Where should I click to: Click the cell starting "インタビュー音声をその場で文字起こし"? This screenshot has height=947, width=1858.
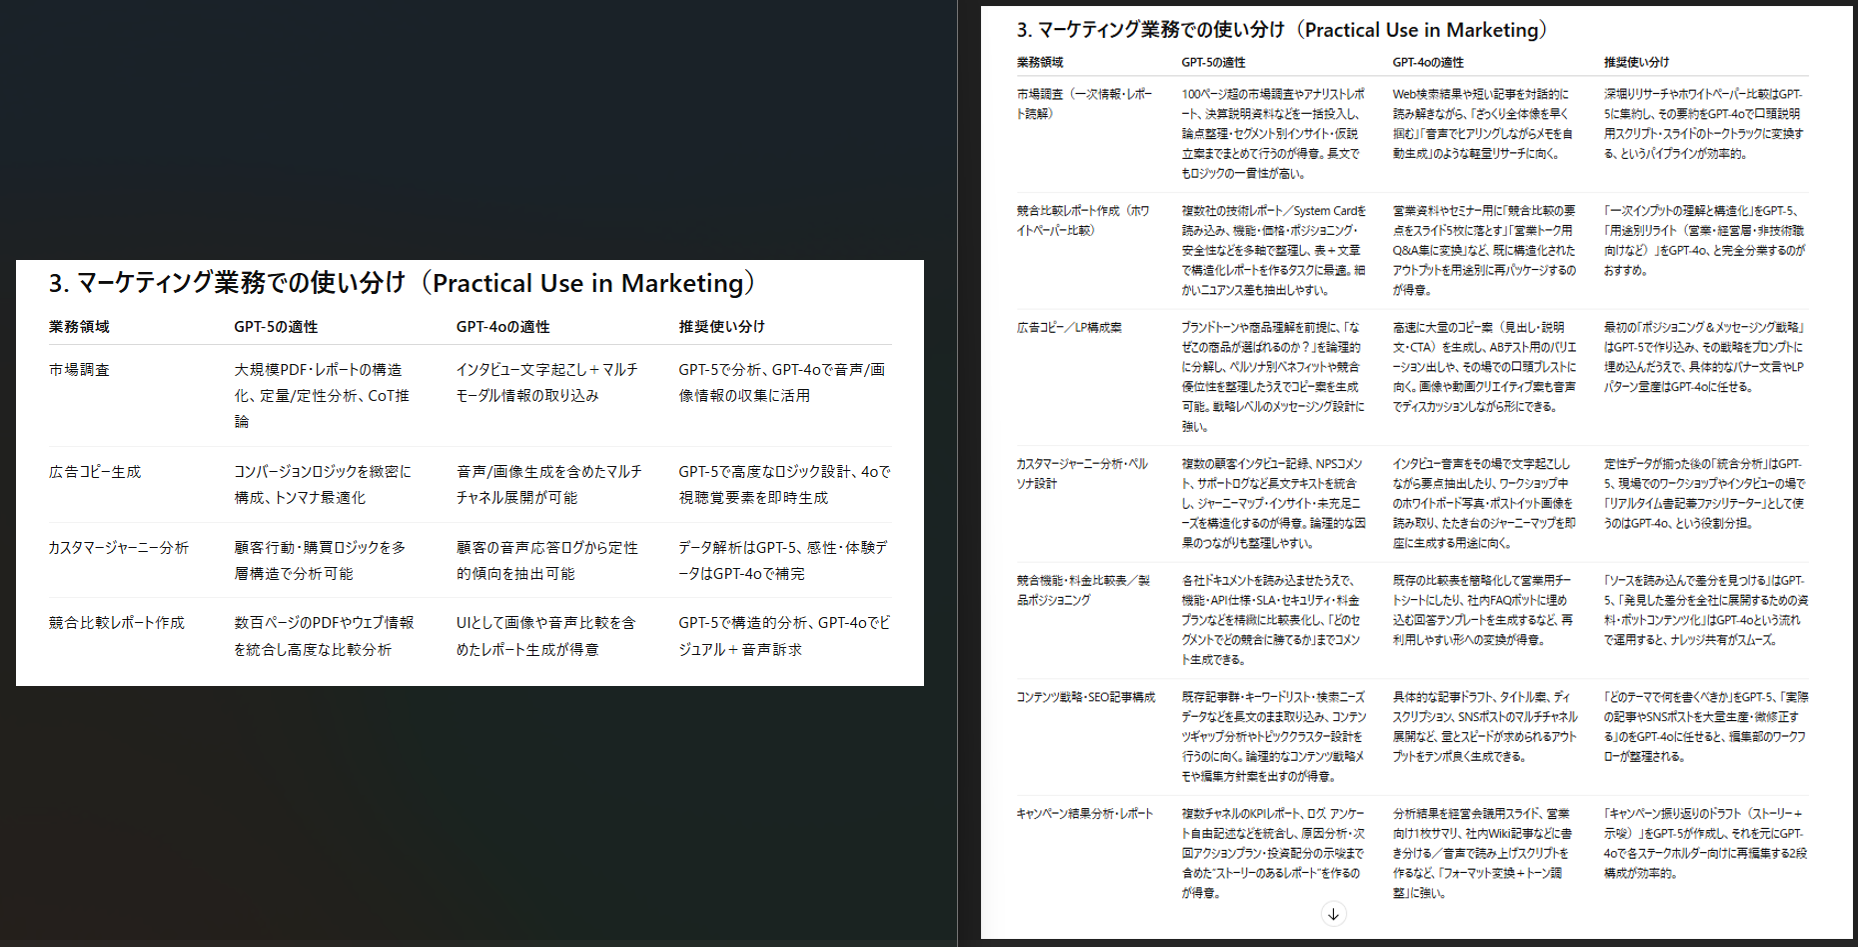coord(1484,504)
